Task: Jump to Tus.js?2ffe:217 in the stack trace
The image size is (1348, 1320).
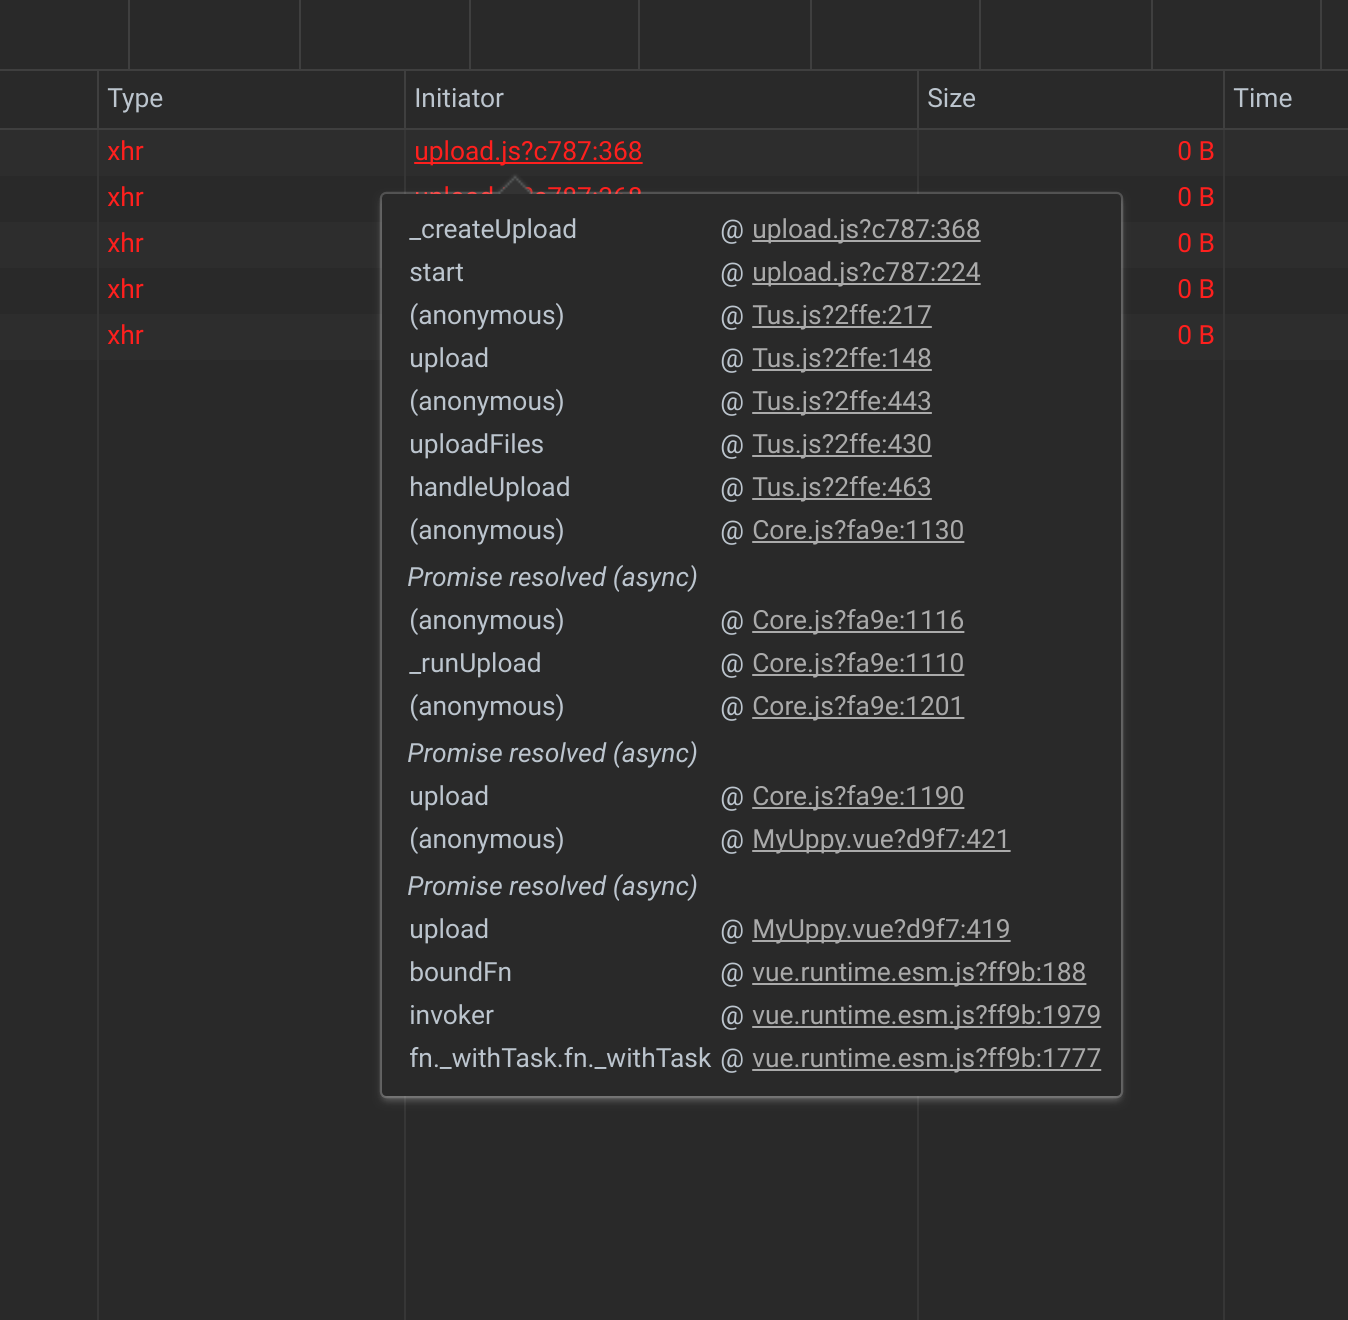Action: pyautogui.click(x=841, y=315)
